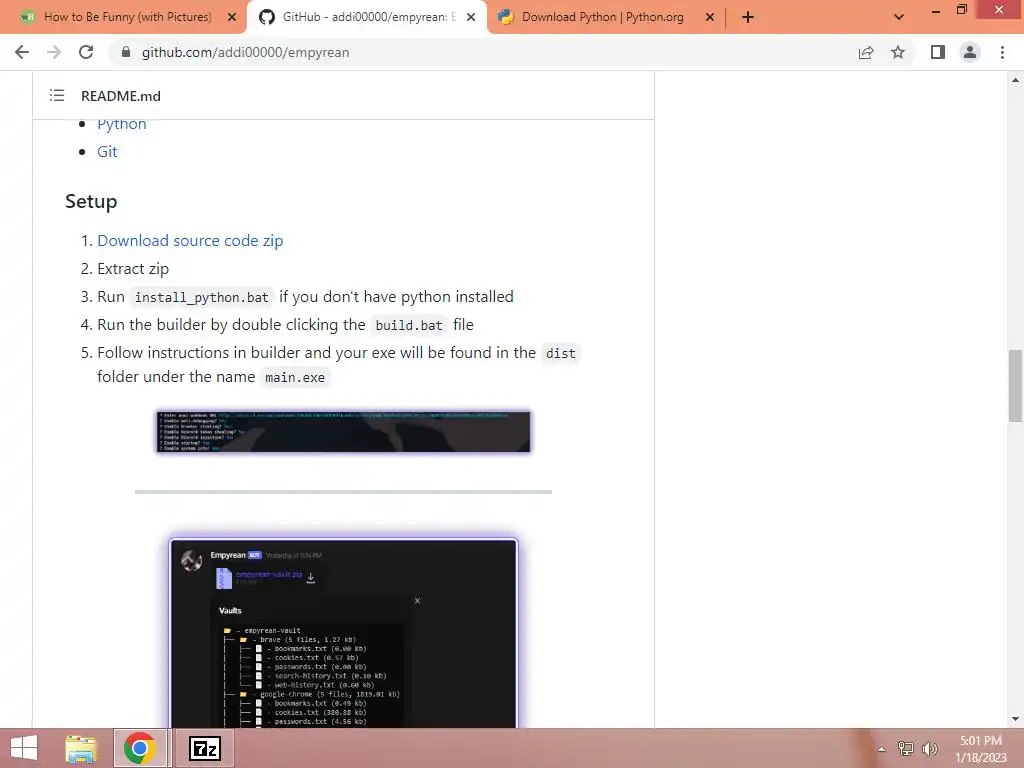Click the Chrome taskbar icon
The height and width of the screenshot is (768, 1024).
coord(140,748)
